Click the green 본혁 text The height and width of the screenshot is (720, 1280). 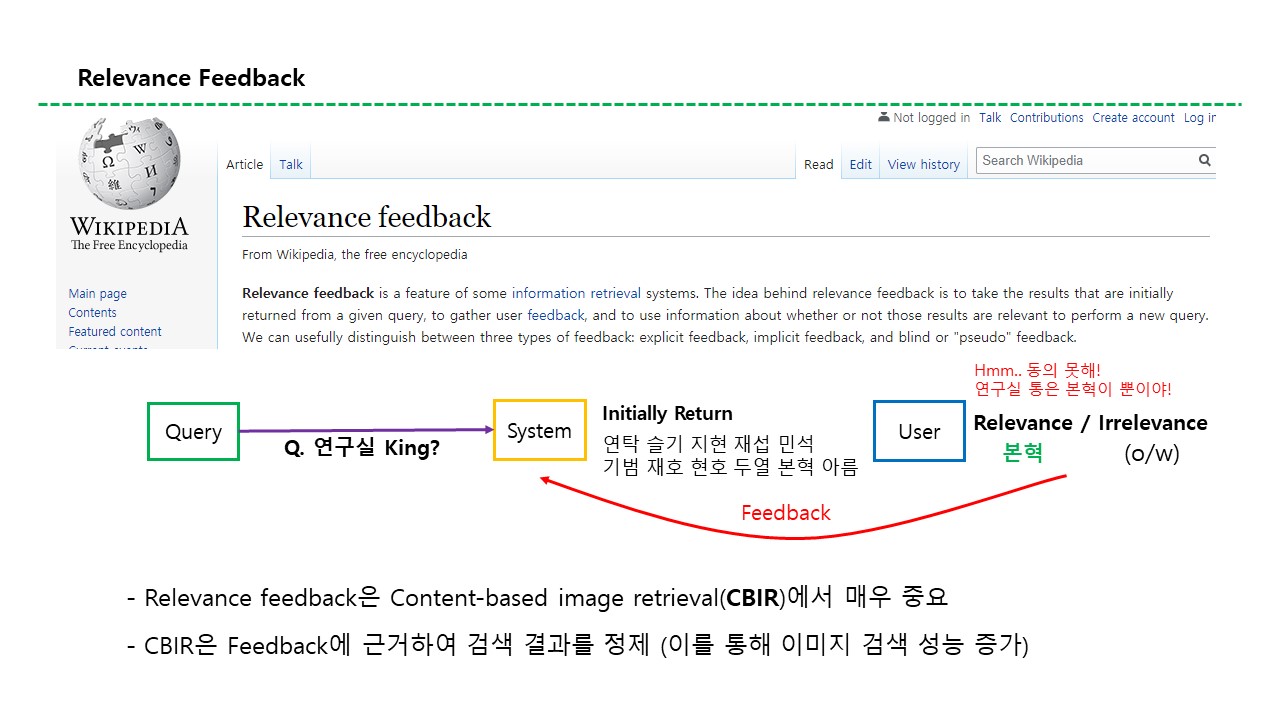1023,453
